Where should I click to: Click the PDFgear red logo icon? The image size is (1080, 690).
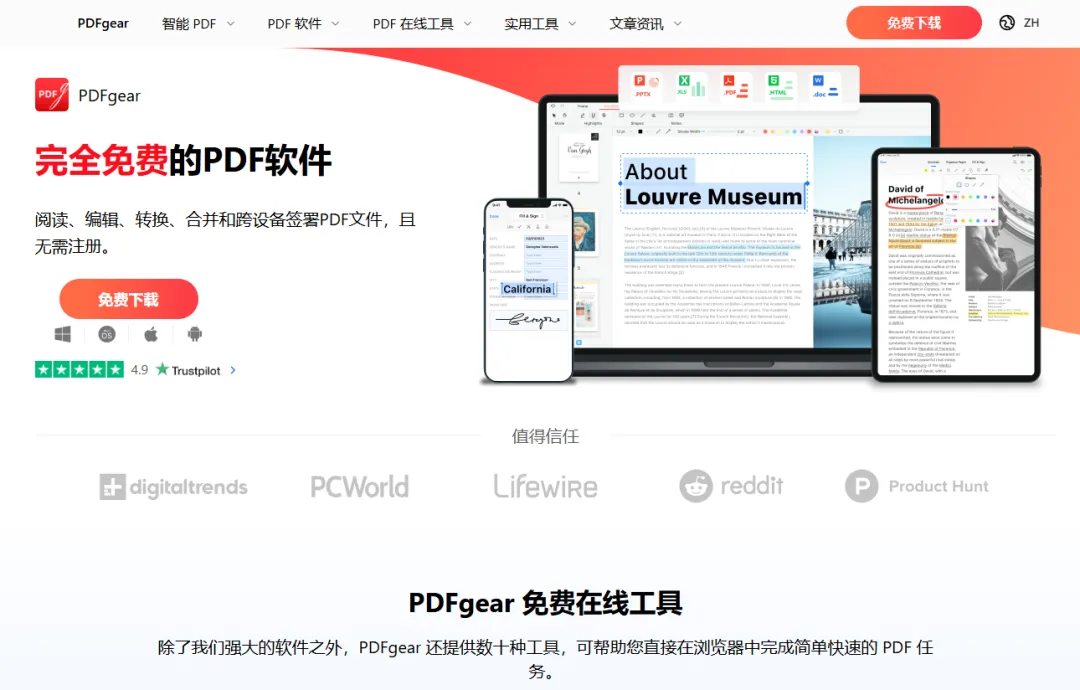52,95
